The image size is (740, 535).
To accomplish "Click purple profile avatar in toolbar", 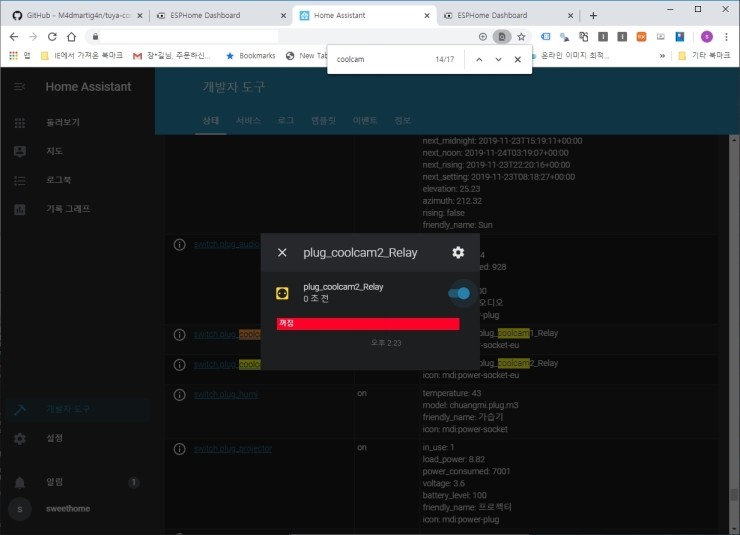I will 706,37.
